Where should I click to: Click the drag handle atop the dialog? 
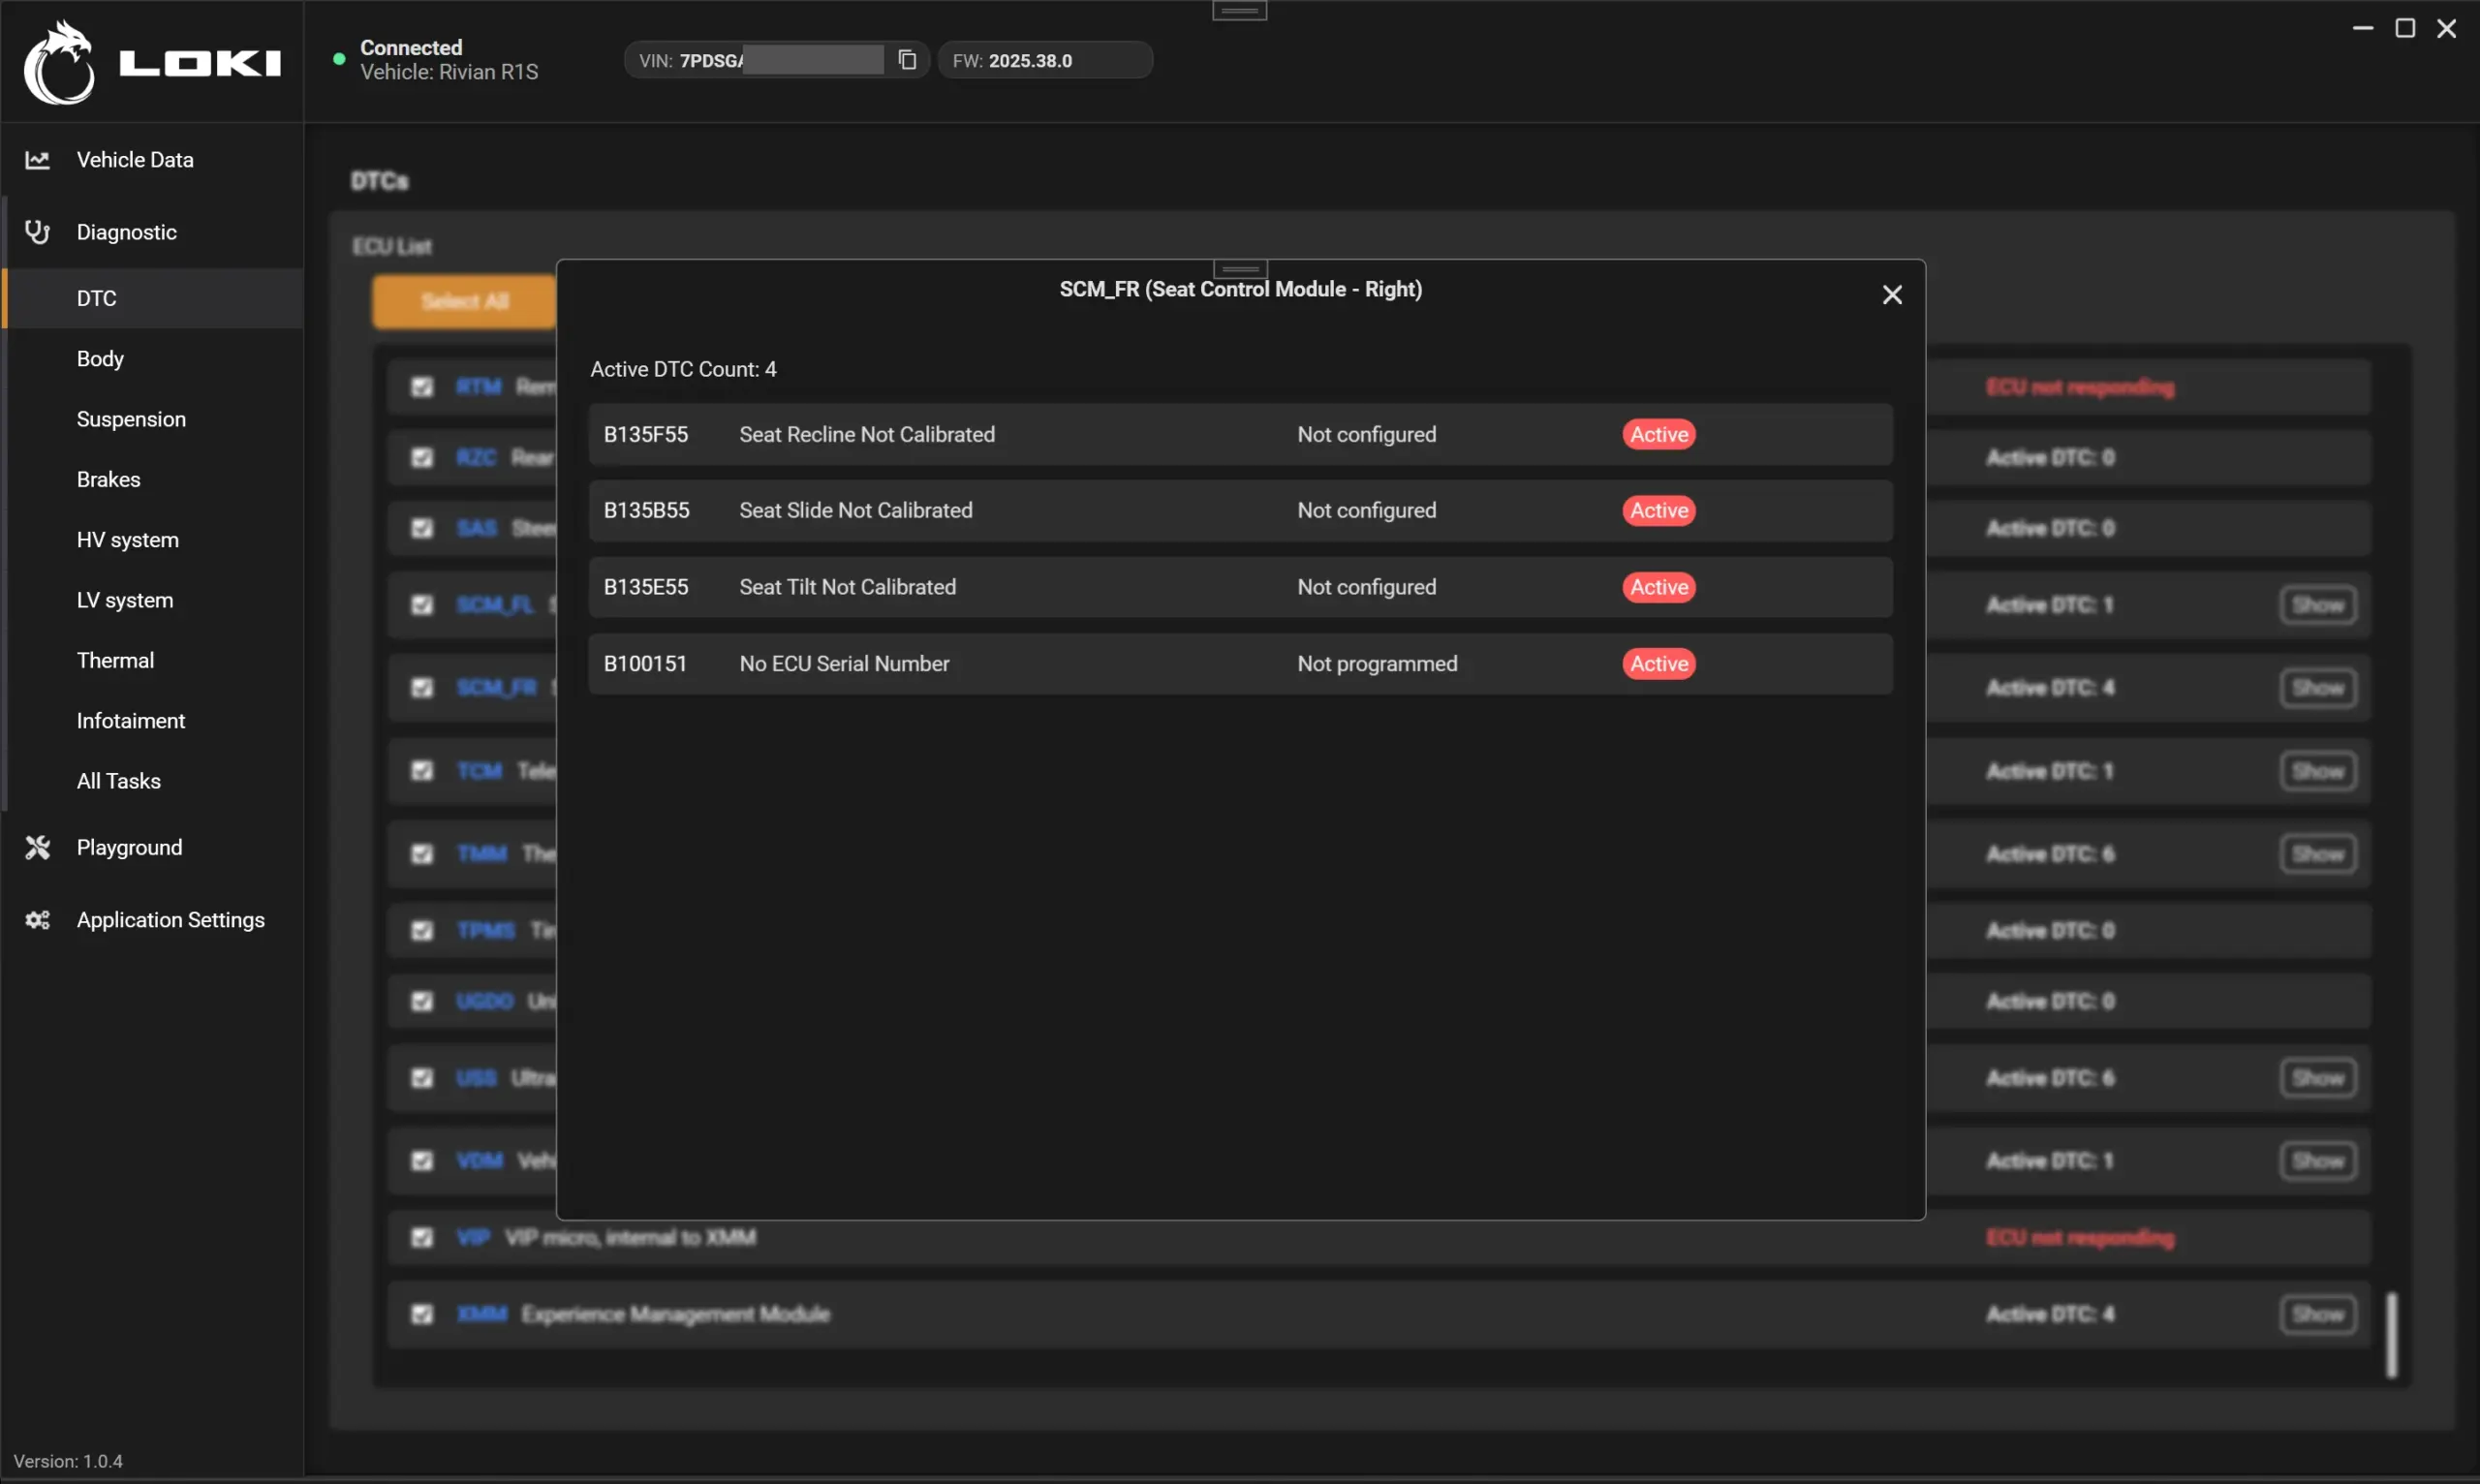pyautogui.click(x=1240, y=269)
